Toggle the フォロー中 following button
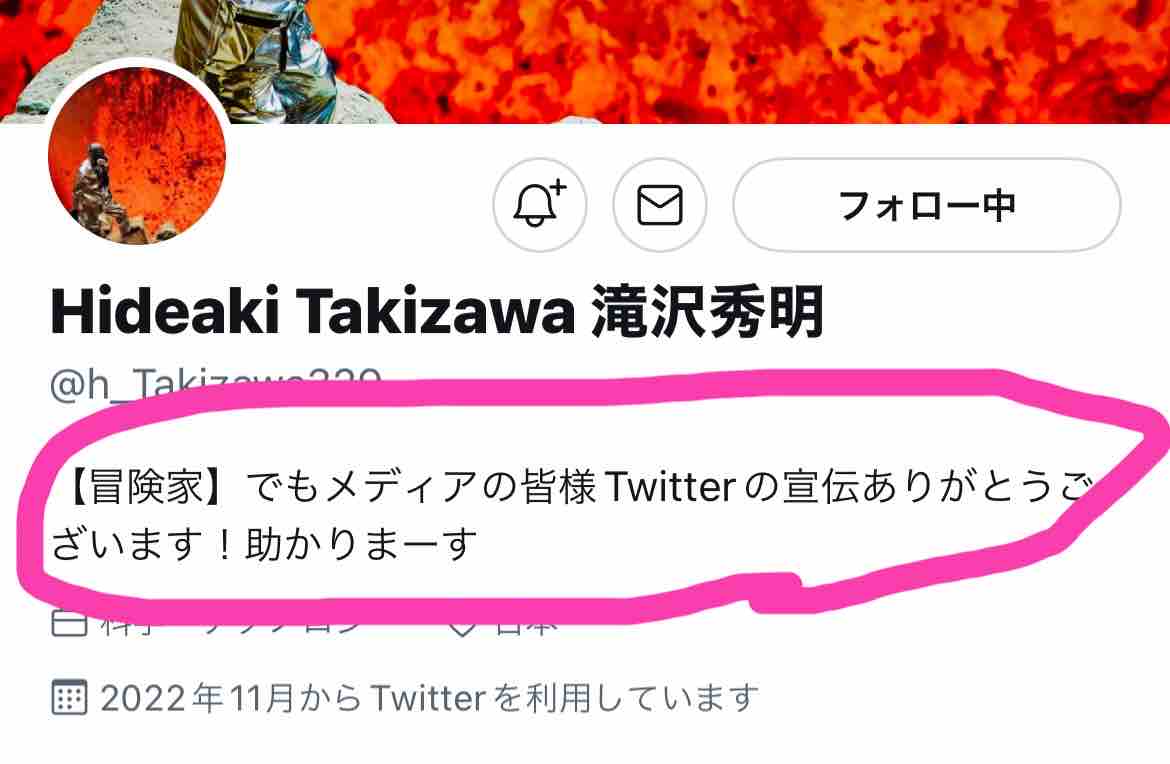The height and width of the screenshot is (764, 1170). click(927, 204)
